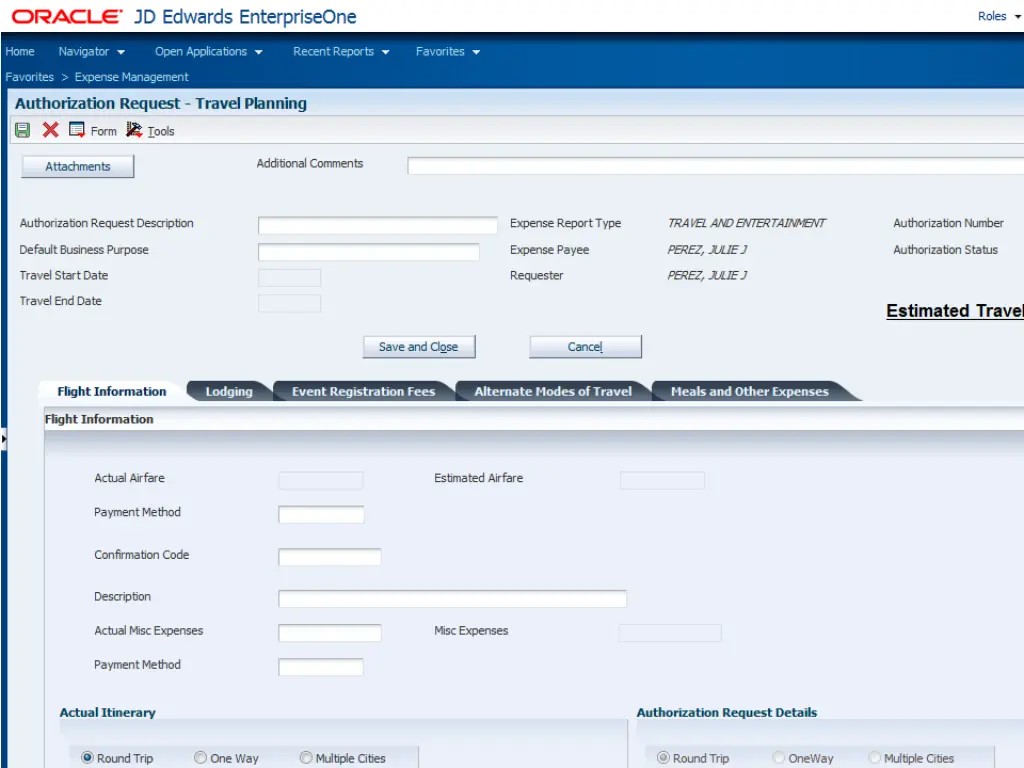Expand the Recent Reports dropdown
The width and height of the screenshot is (1024, 768).
tap(341, 52)
